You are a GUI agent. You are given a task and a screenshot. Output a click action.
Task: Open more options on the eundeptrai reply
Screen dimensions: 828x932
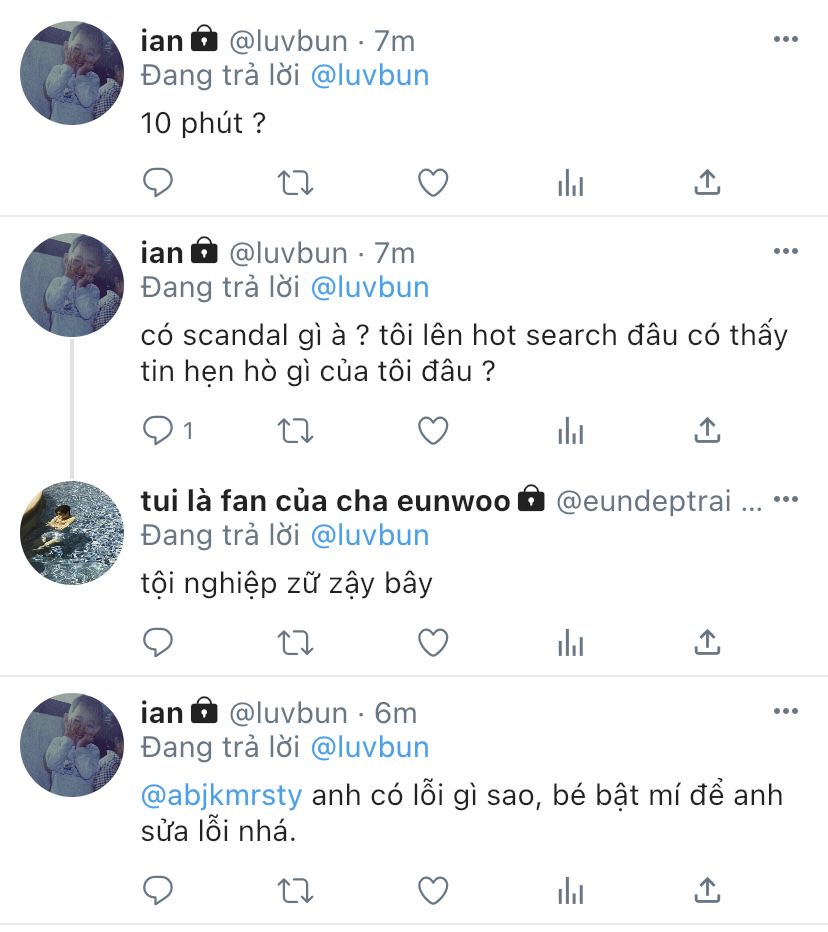pyautogui.click(x=786, y=499)
